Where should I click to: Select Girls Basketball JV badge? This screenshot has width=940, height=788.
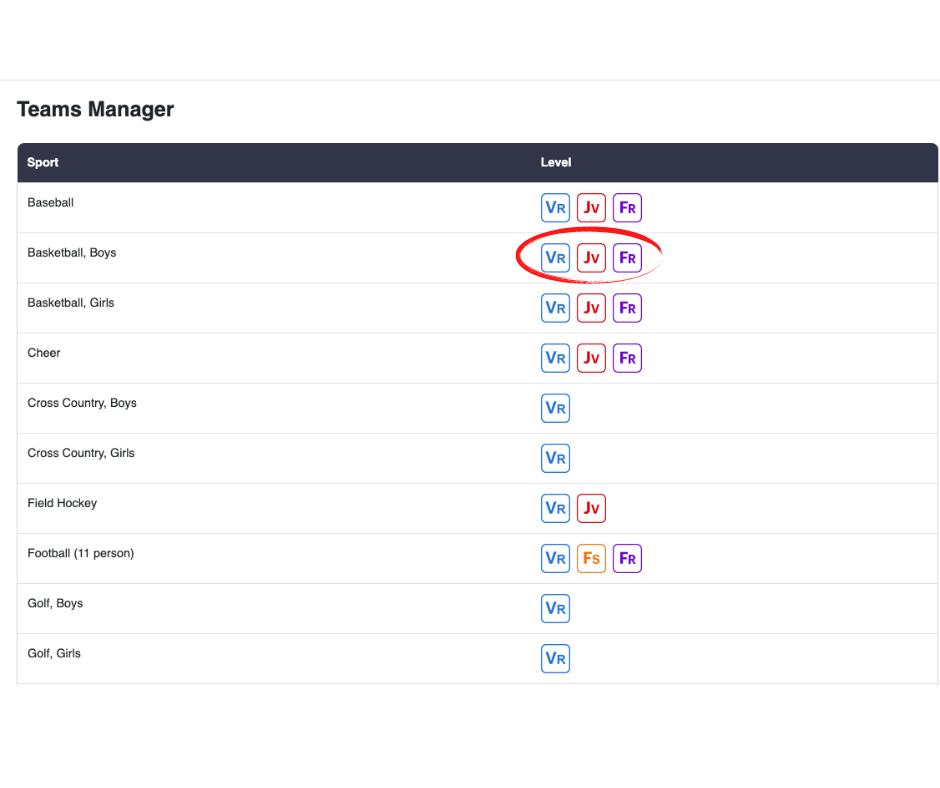coord(591,308)
